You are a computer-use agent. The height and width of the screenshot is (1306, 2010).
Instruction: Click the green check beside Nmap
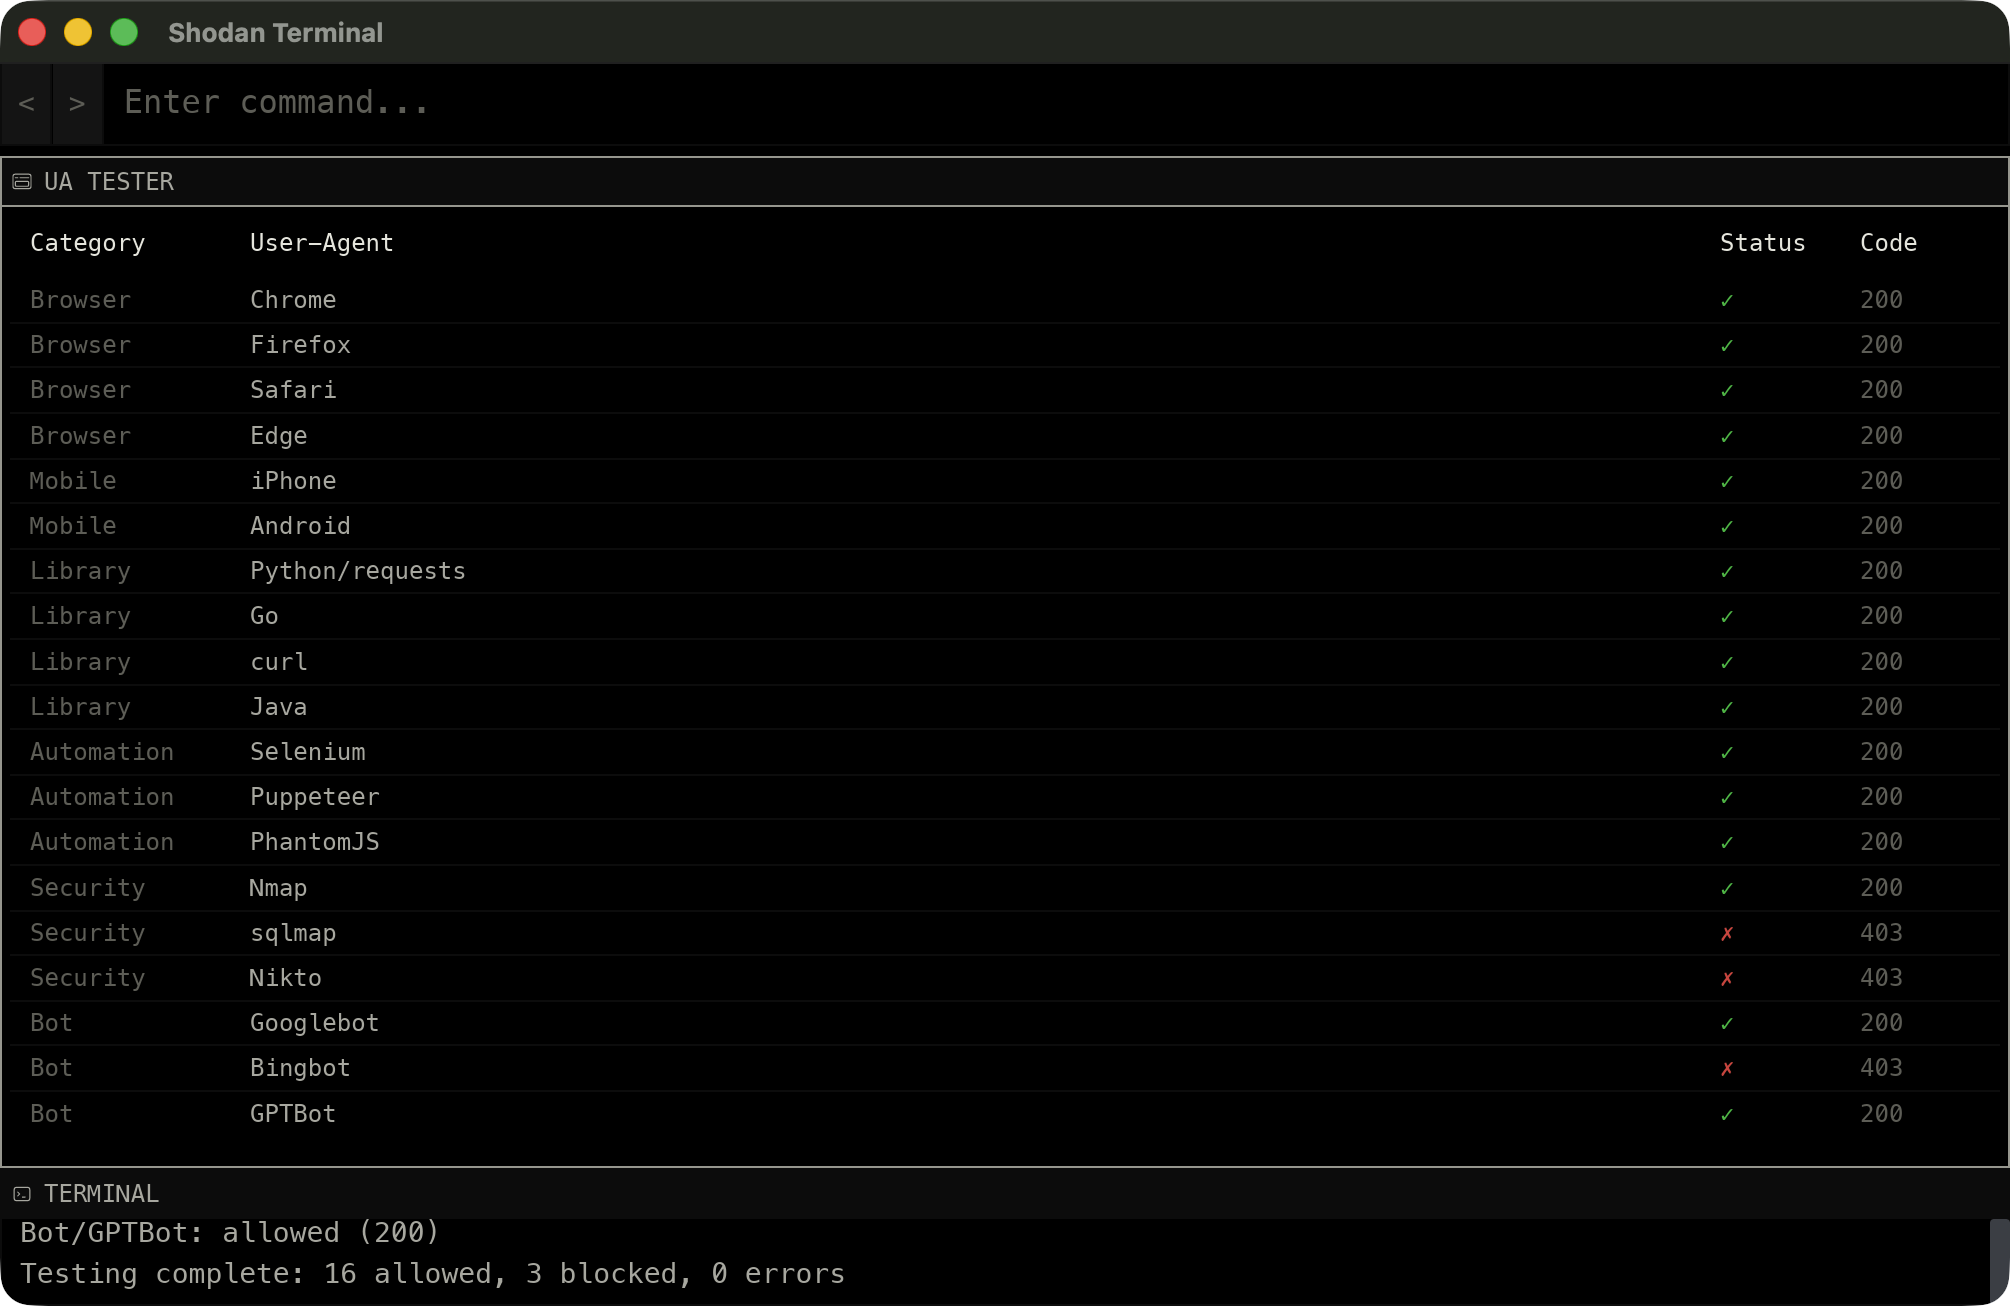point(1727,887)
